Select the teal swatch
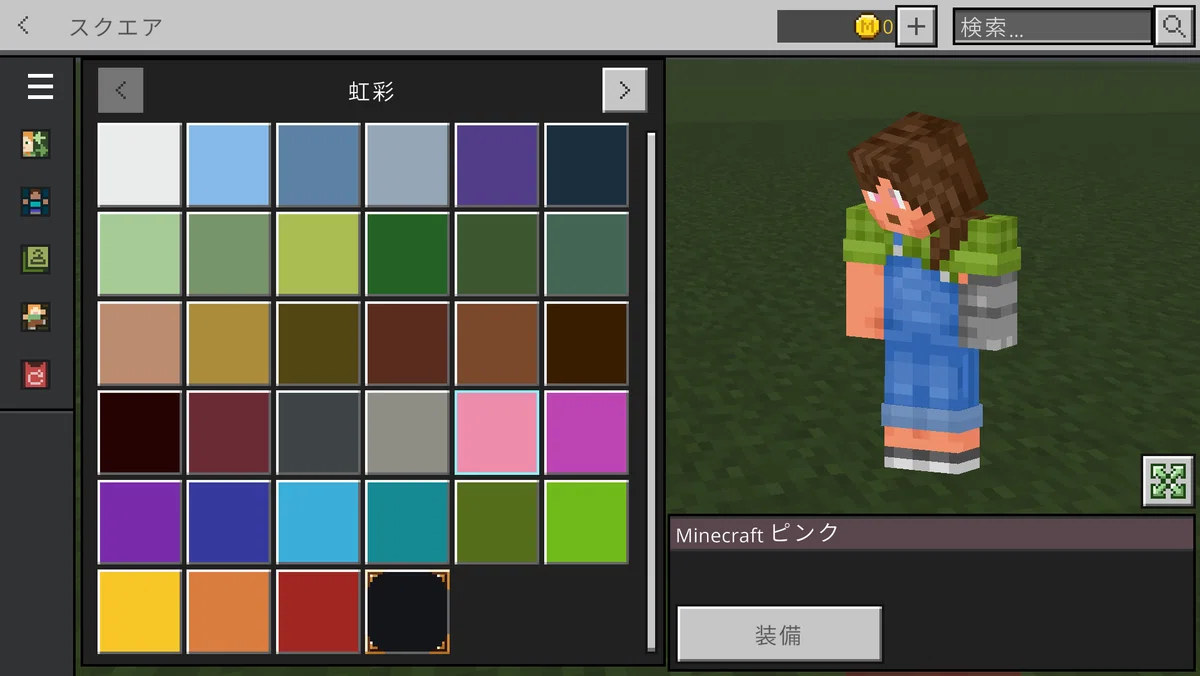This screenshot has width=1200, height=676. pyautogui.click(x=408, y=522)
